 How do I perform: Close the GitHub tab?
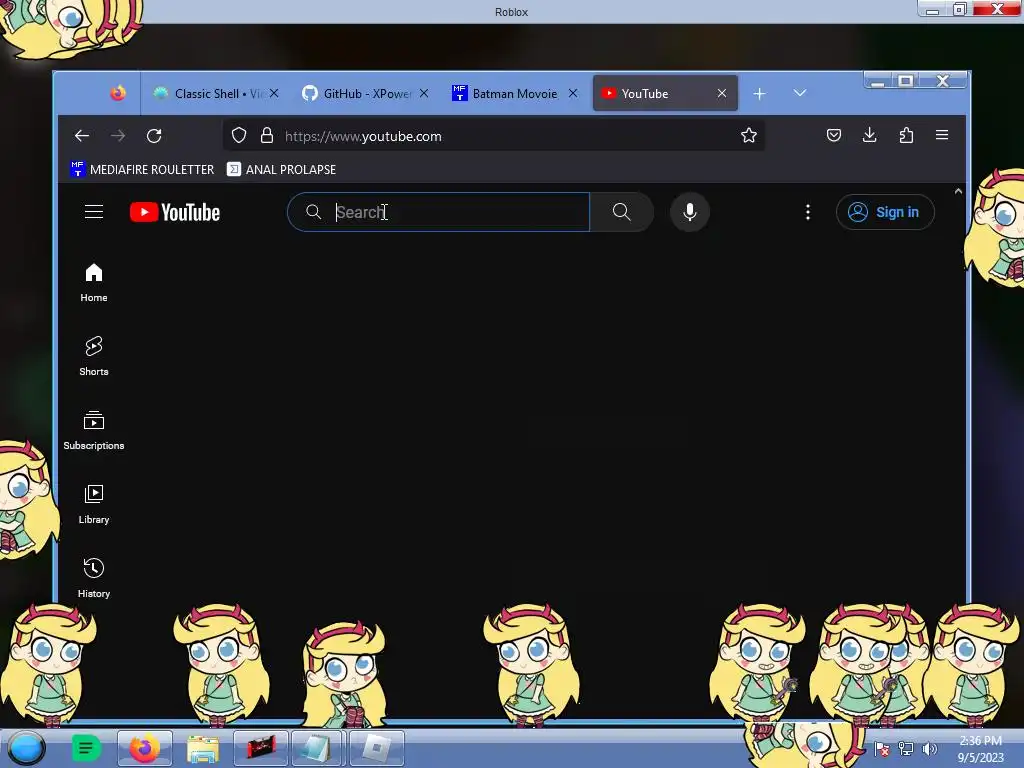pyautogui.click(x=424, y=93)
